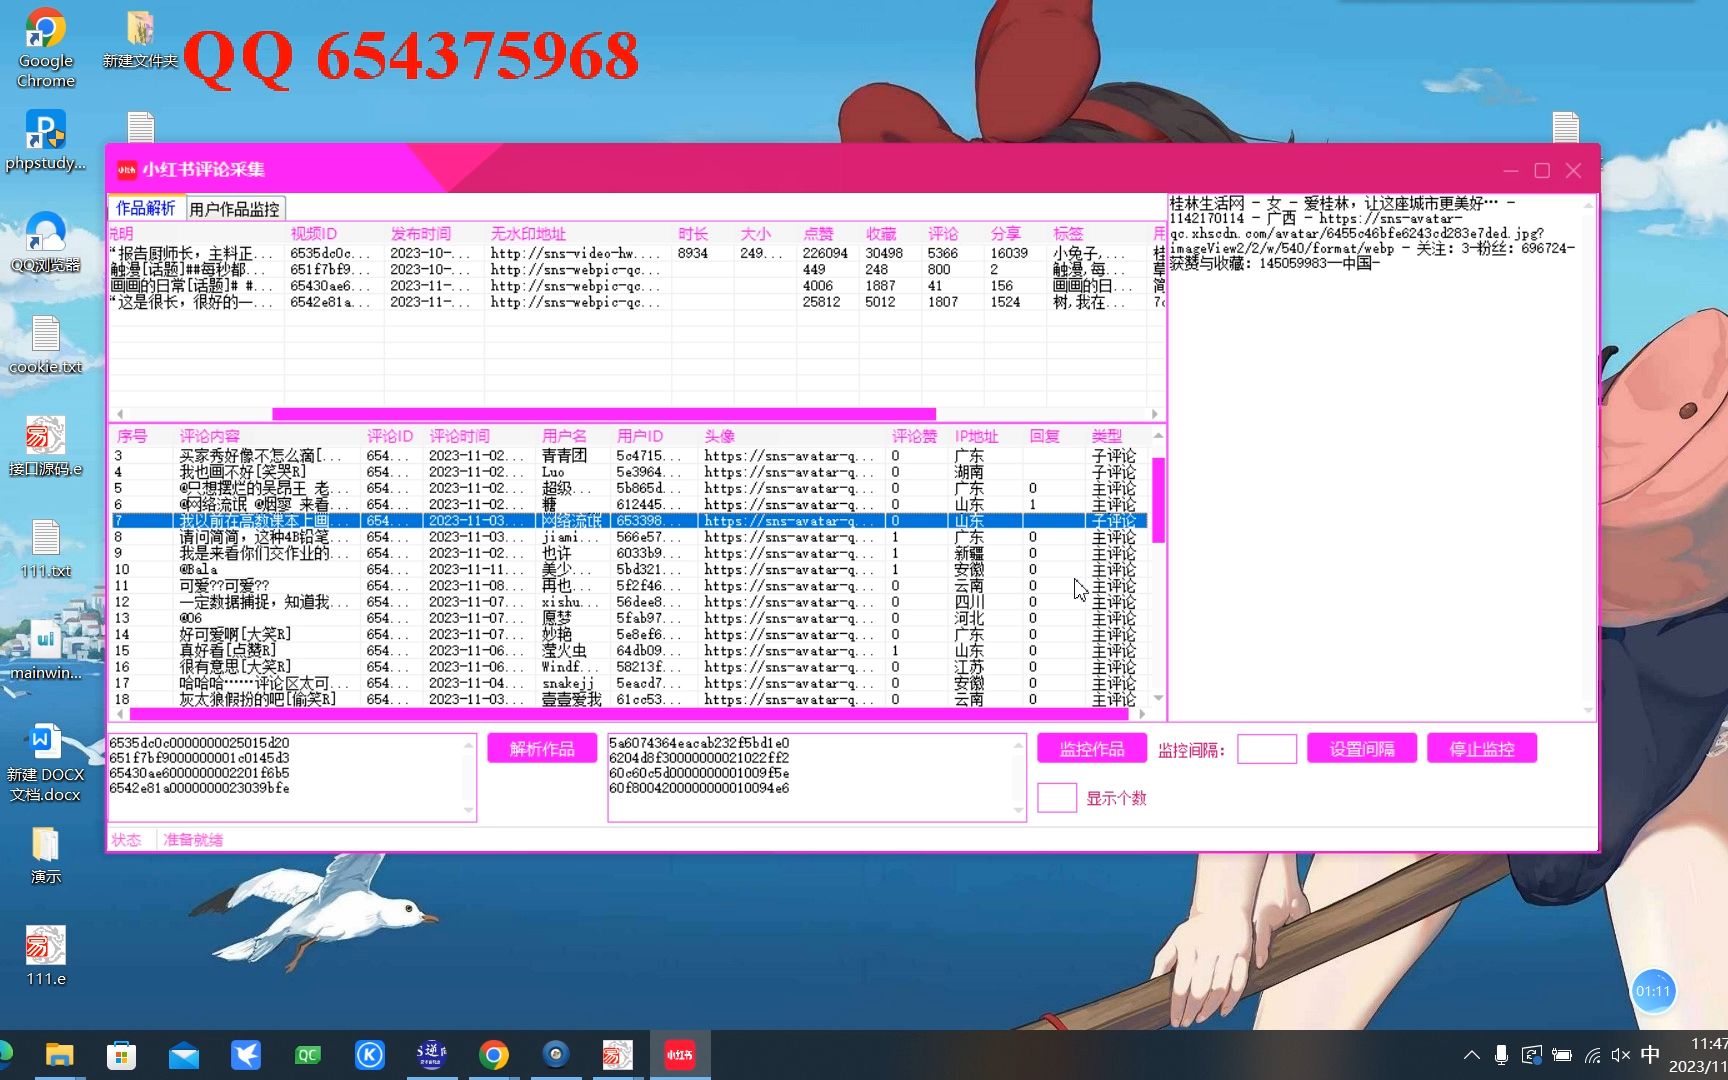1728x1080 pixels.
Task: Select highlighted row 7 comment
Action: click(x=628, y=521)
